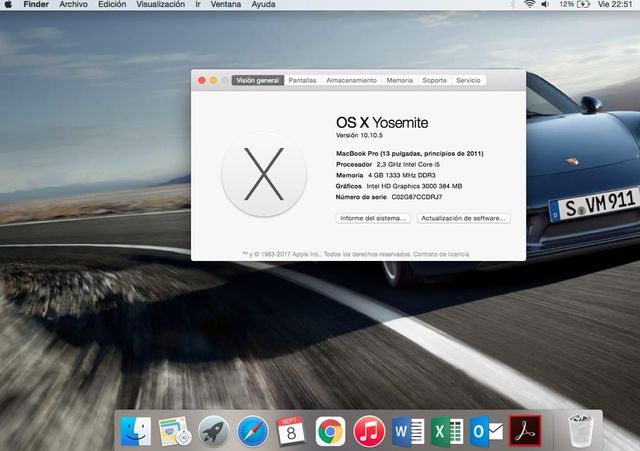Launch Google Chrome from Dock
This screenshot has height=451, width=640.
click(330, 431)
